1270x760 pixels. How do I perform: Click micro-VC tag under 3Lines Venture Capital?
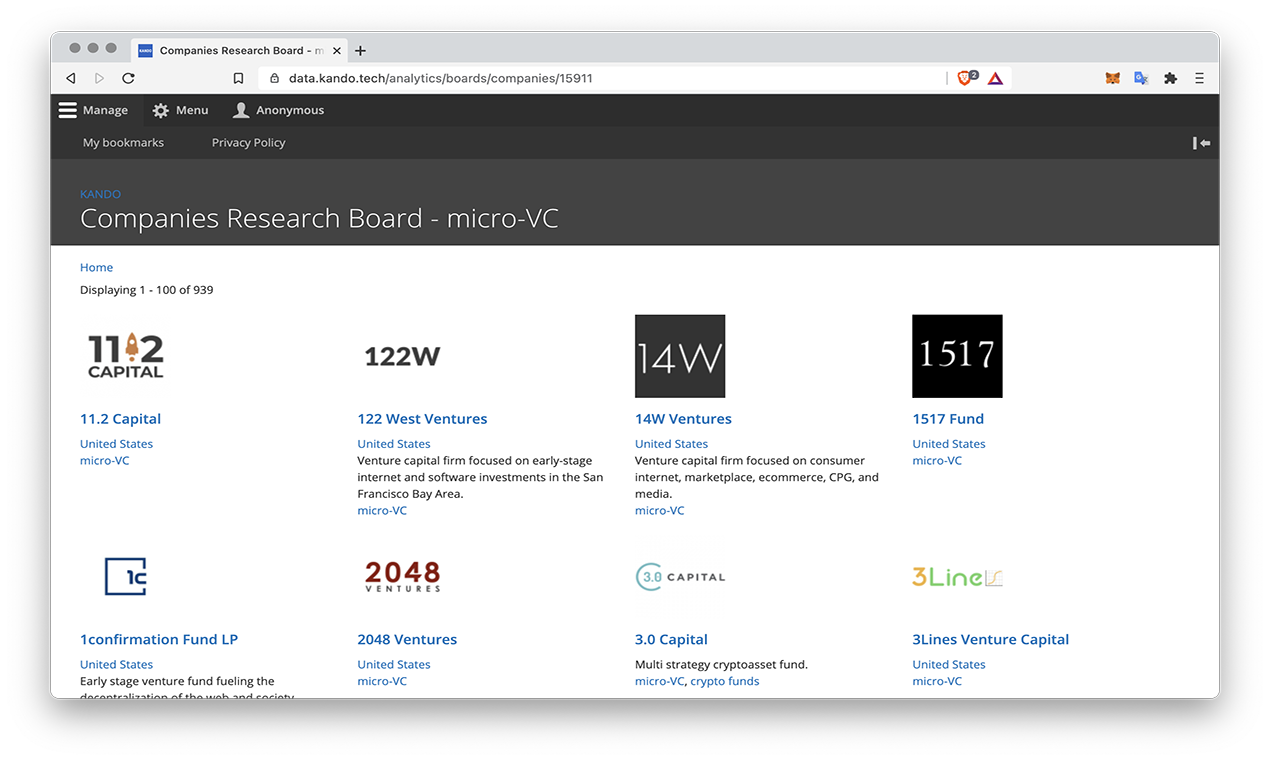point(937,682)
